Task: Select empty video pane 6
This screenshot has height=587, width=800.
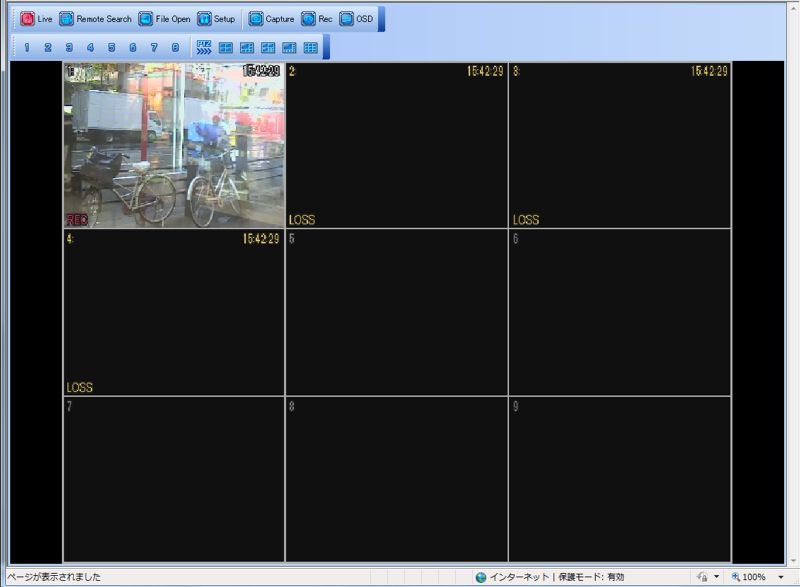Action: point(620,312)
